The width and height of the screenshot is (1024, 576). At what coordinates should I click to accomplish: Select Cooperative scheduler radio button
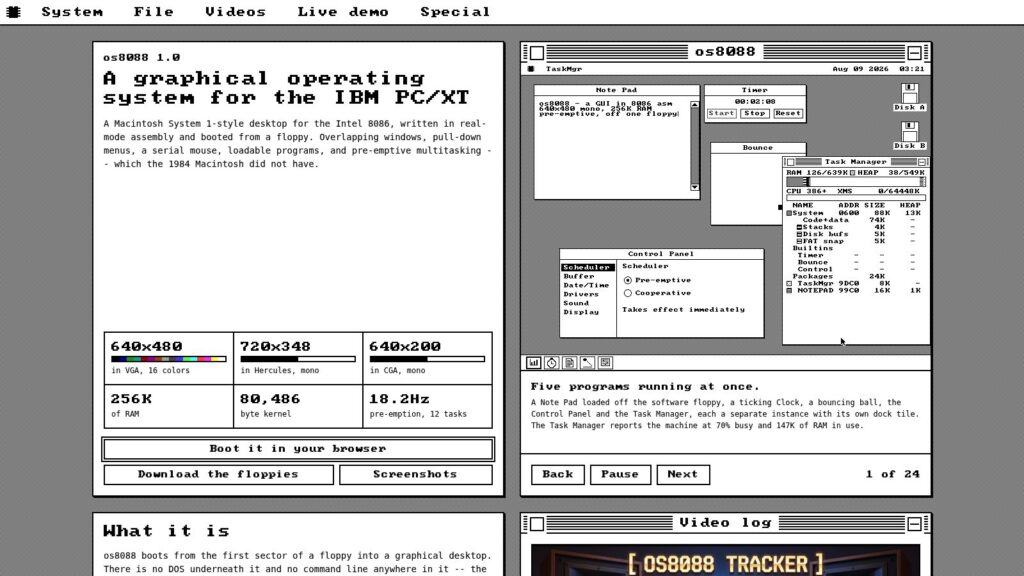point(628,293)
